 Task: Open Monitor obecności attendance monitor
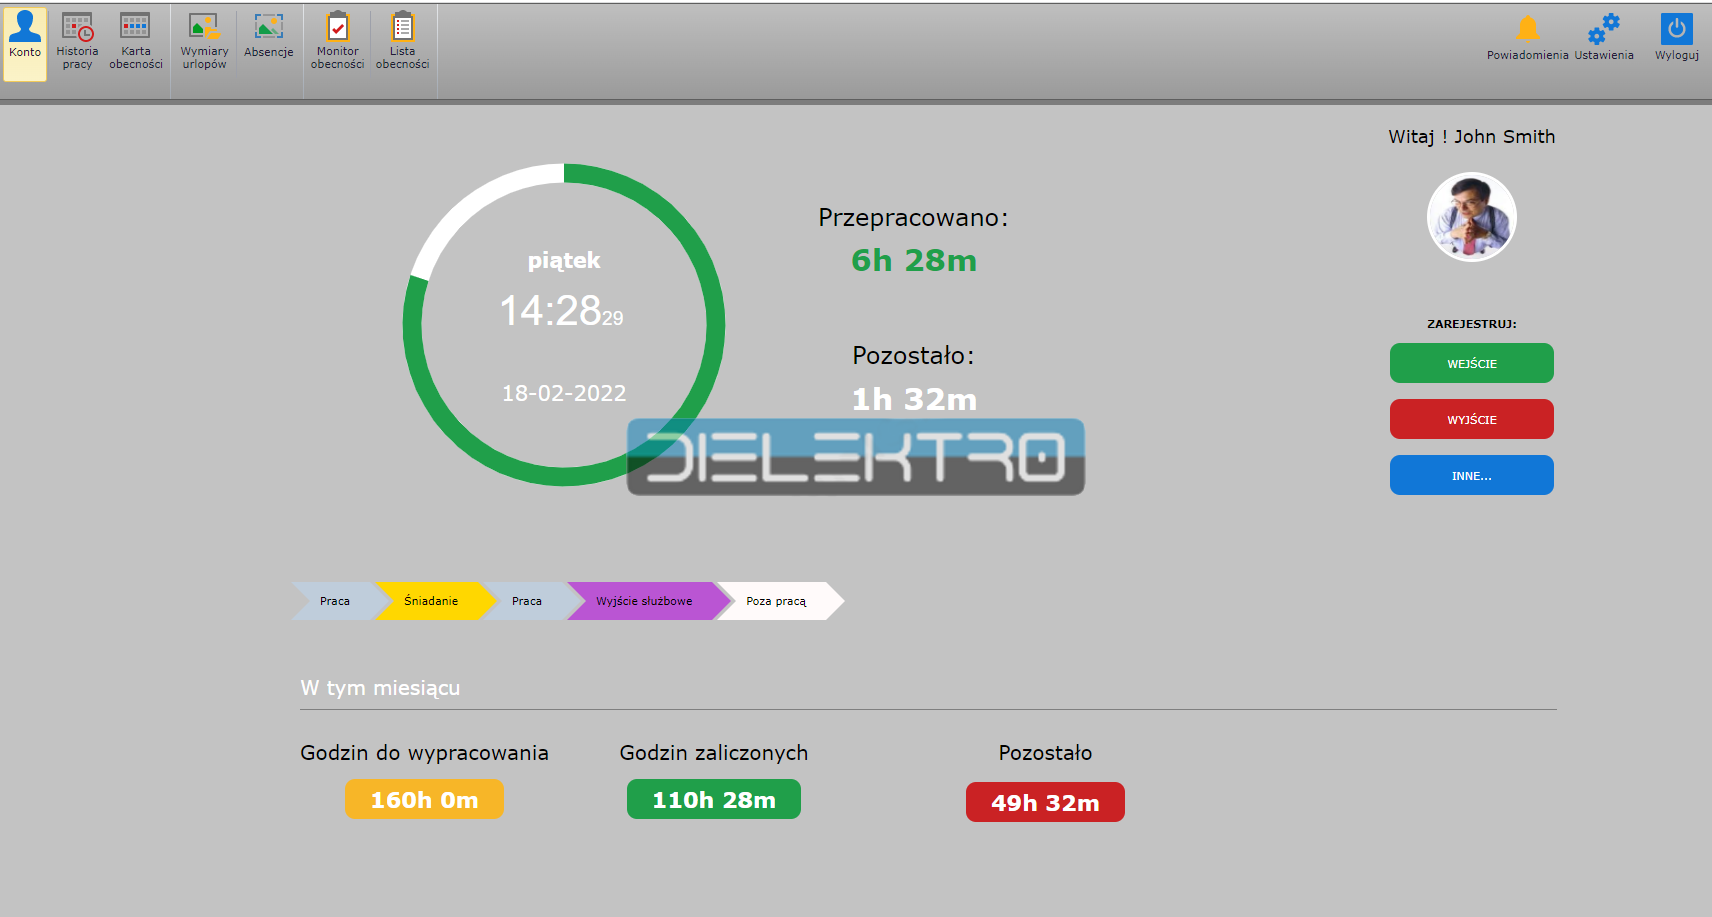[338, 41]
